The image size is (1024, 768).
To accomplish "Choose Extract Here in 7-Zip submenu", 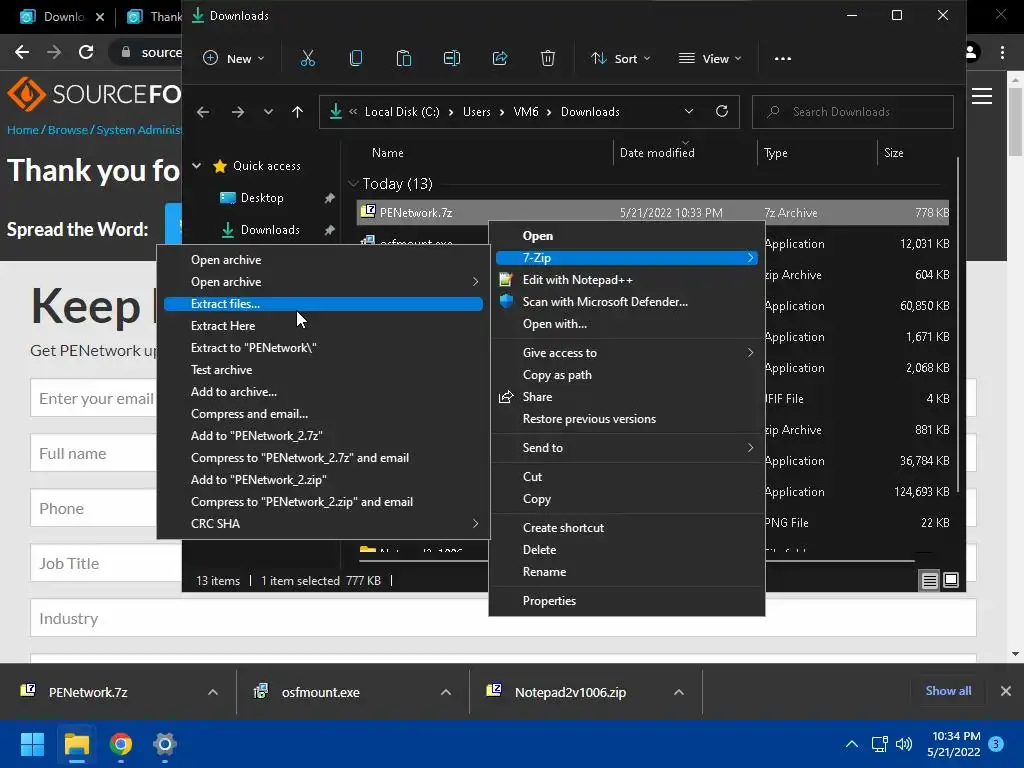I will [323, 326].
